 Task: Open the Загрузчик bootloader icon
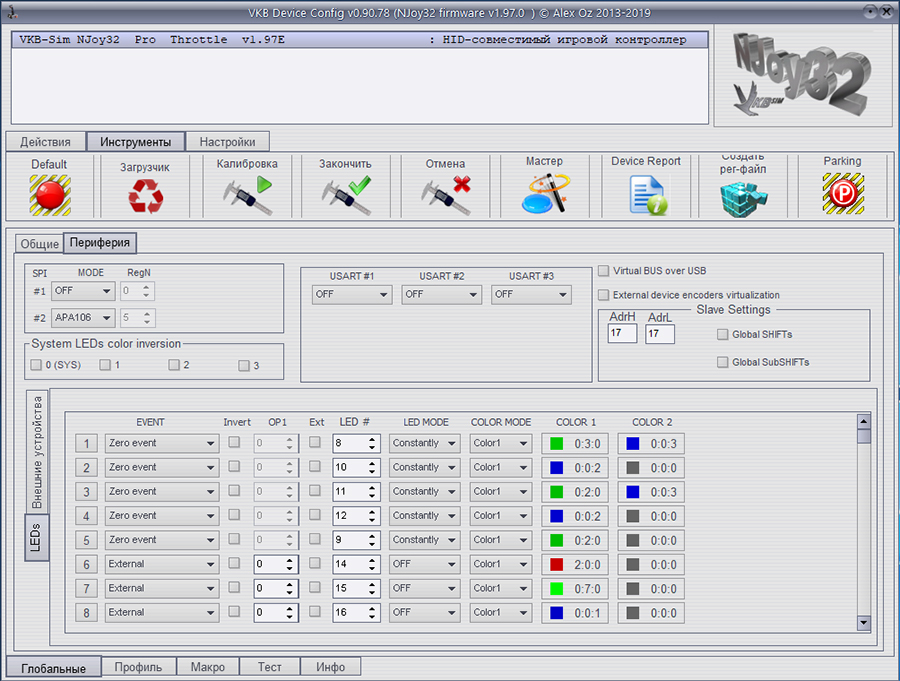pyautogui.click(x=144, y=196)
